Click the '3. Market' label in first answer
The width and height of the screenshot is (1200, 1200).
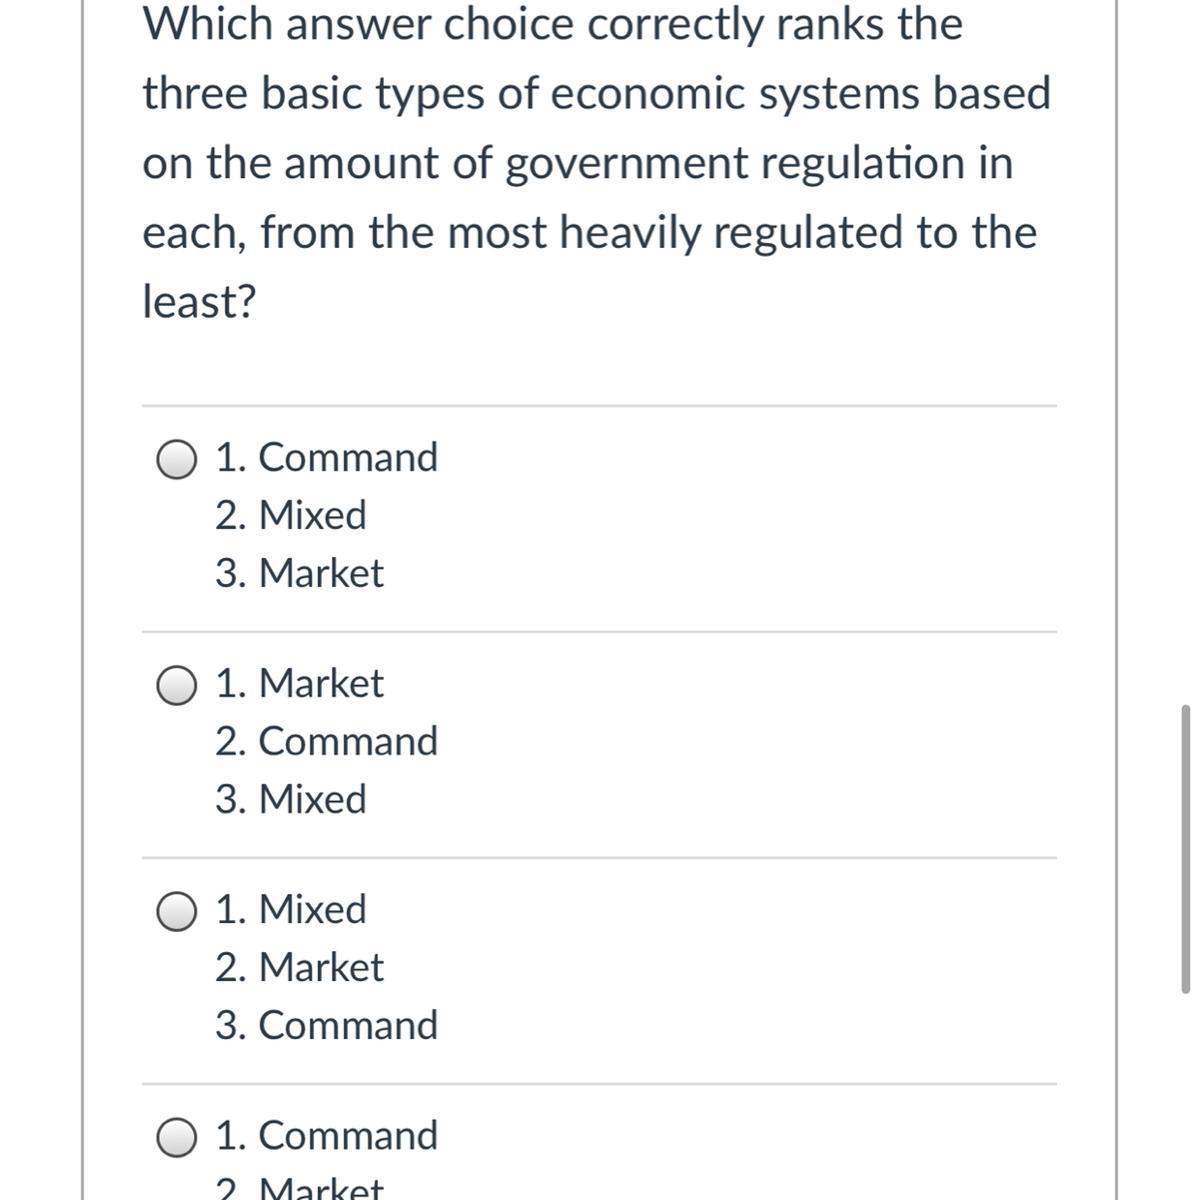point(299,573)
